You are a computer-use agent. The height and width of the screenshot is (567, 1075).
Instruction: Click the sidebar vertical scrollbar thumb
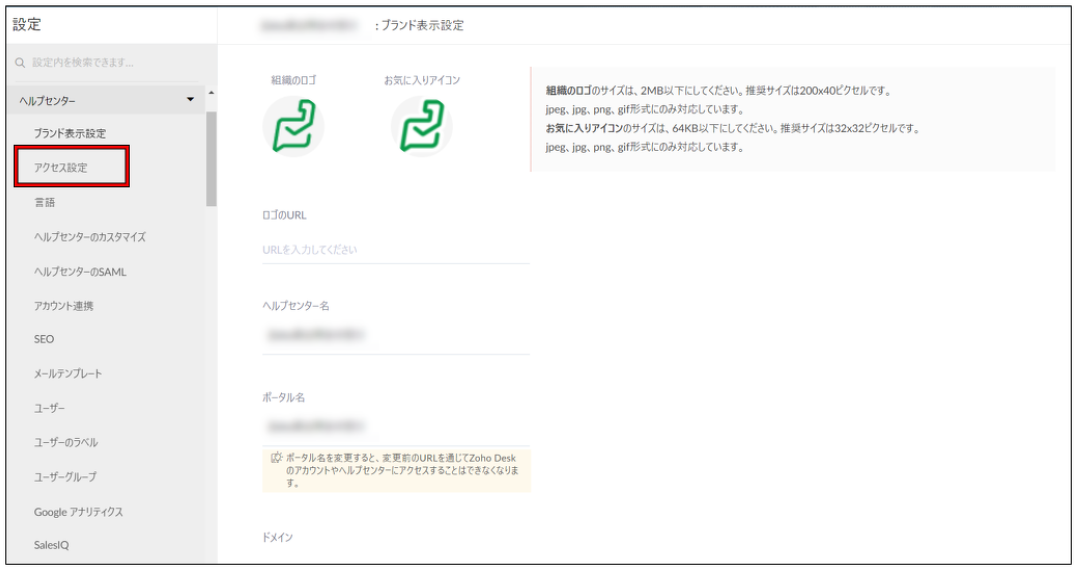tap(210, 159)
